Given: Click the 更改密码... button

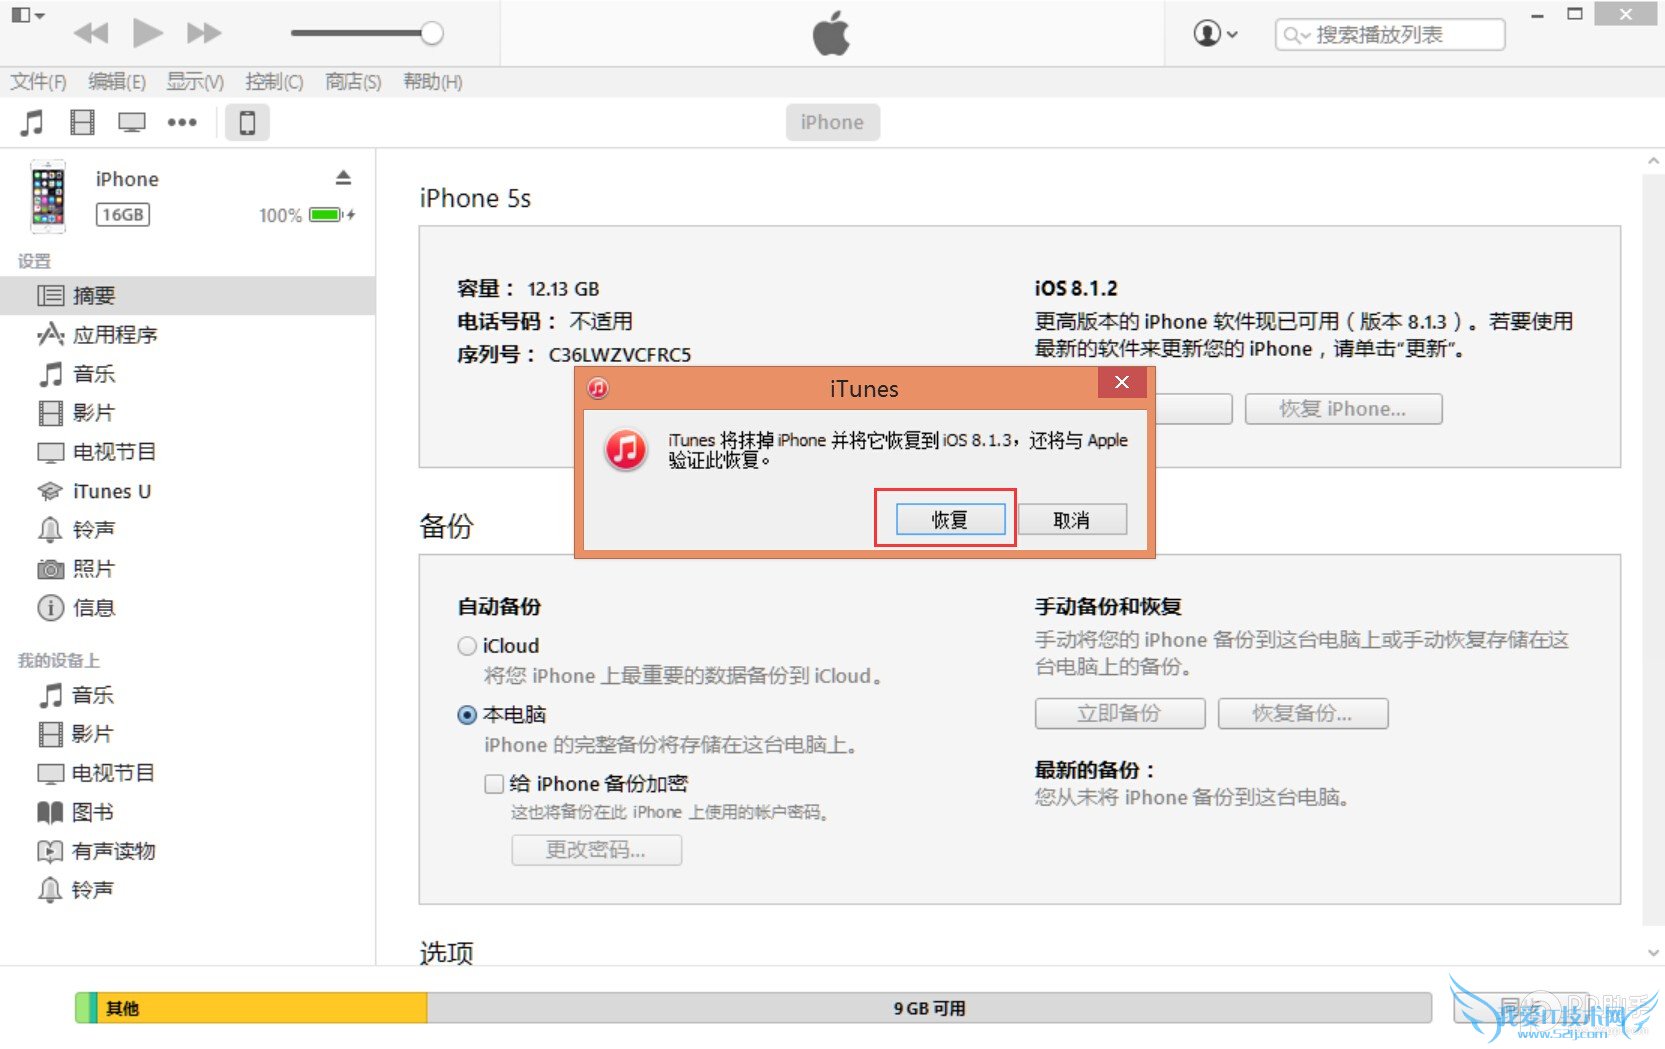Looking at the screenshot, I should pyautogui.click(x=596, y=850).
